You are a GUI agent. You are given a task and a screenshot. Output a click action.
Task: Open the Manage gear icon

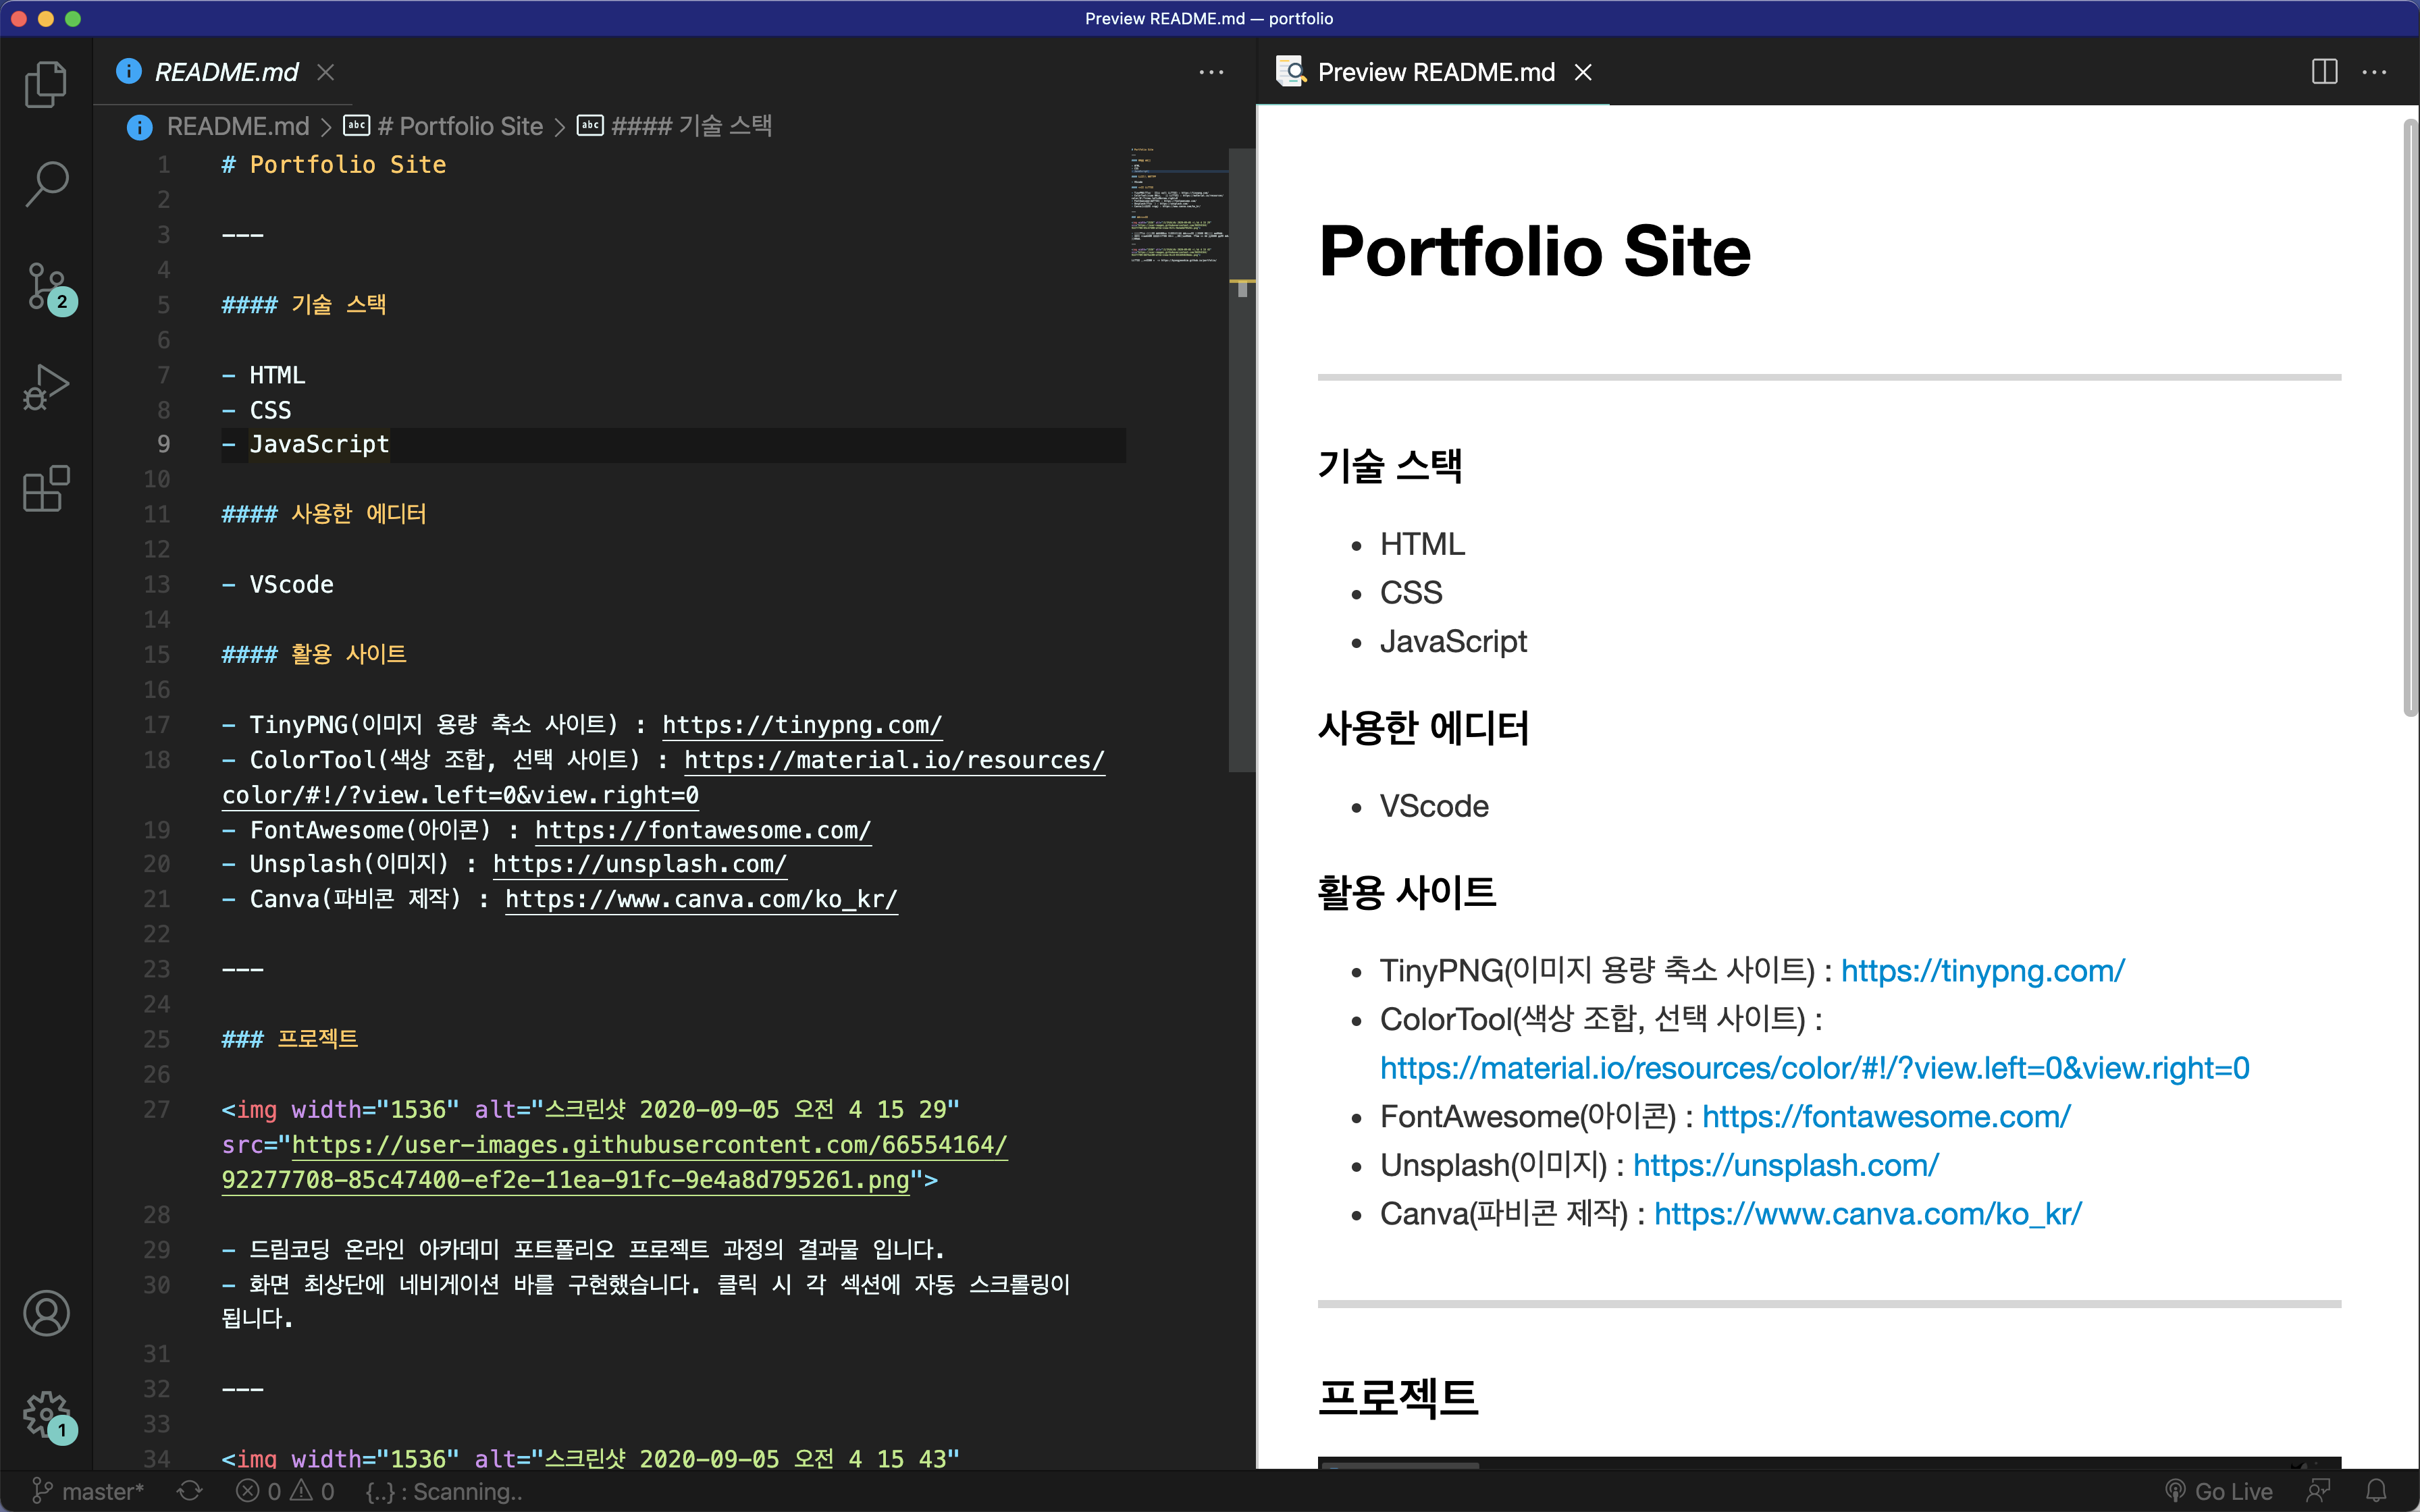46,1414
